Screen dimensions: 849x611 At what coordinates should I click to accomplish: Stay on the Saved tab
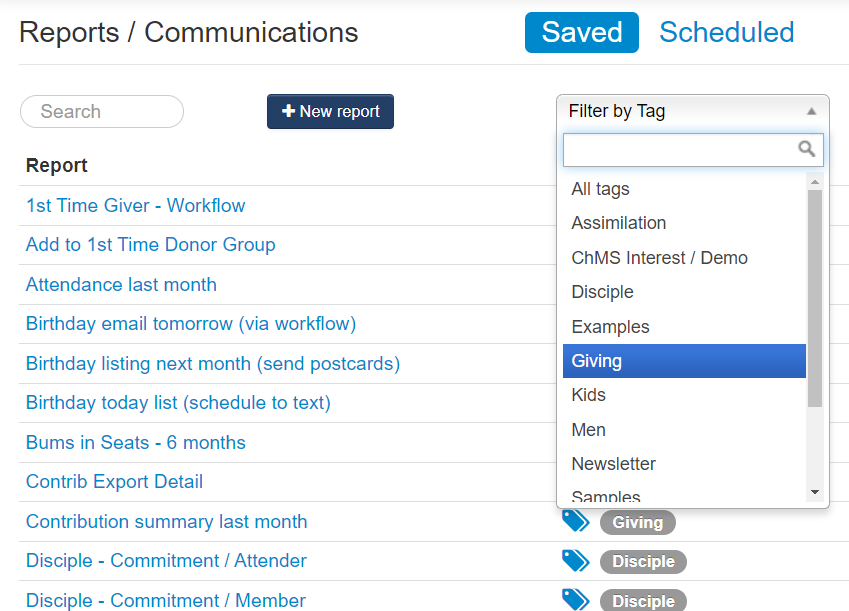581,32
